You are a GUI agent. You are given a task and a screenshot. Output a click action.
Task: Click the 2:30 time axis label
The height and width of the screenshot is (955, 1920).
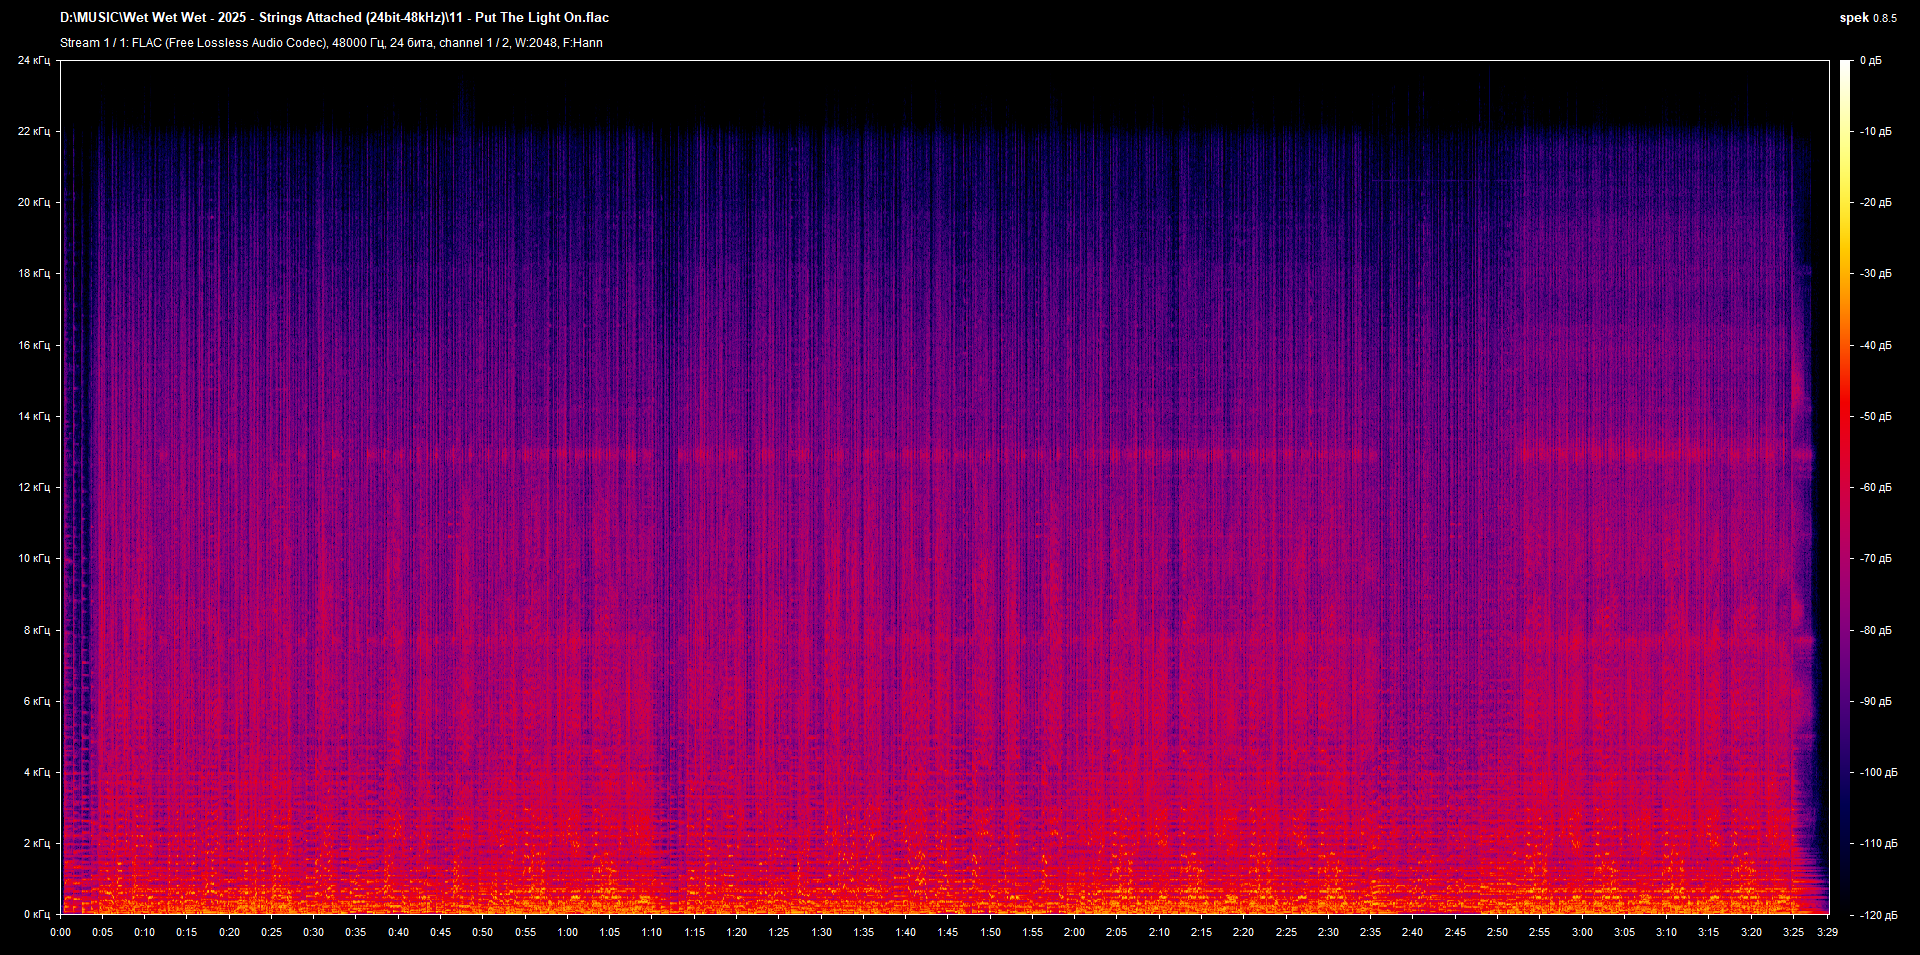coord(1328,932)
